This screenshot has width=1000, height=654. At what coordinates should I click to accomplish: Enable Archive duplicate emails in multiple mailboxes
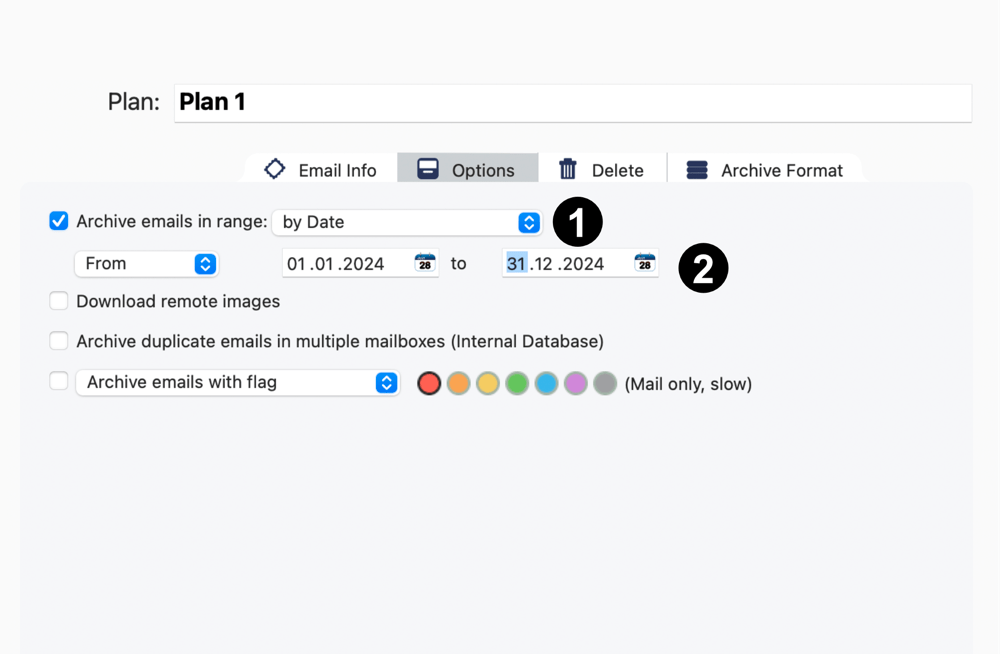tap(59, 341)
